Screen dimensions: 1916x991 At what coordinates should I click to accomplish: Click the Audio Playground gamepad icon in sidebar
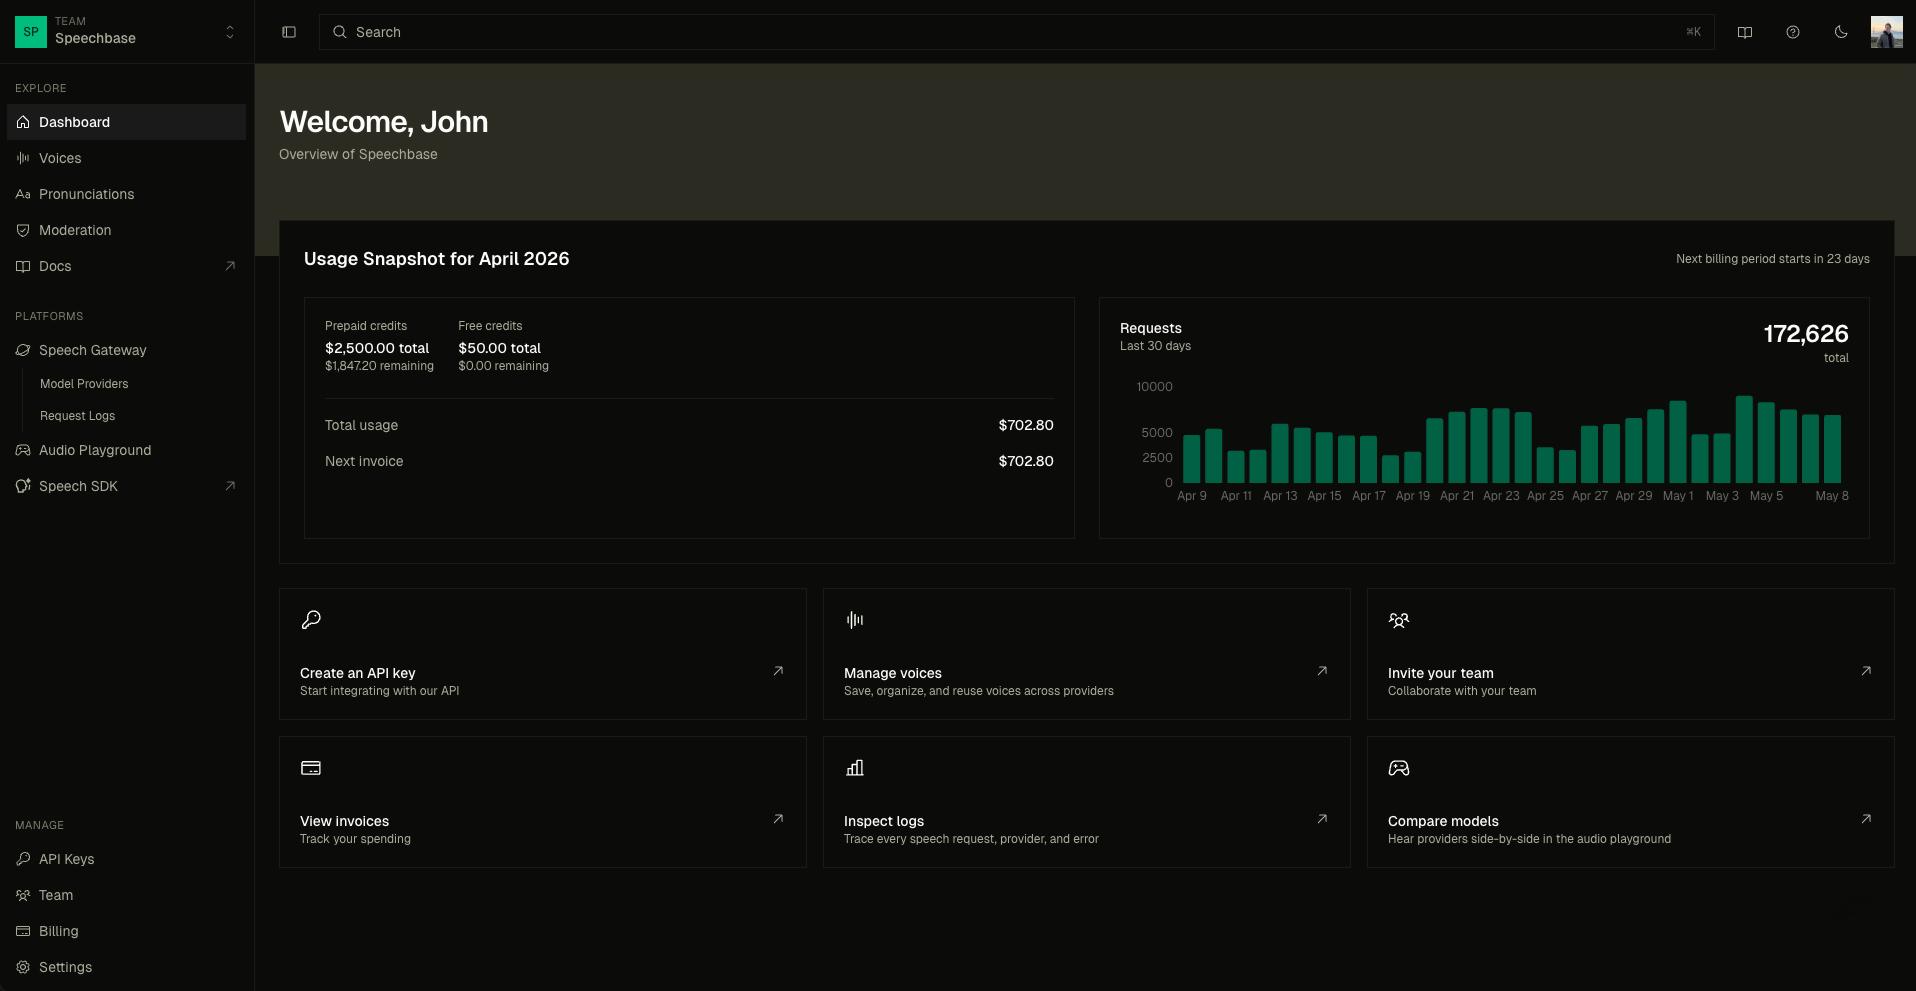pyautogui.click(x=23, y=450)
